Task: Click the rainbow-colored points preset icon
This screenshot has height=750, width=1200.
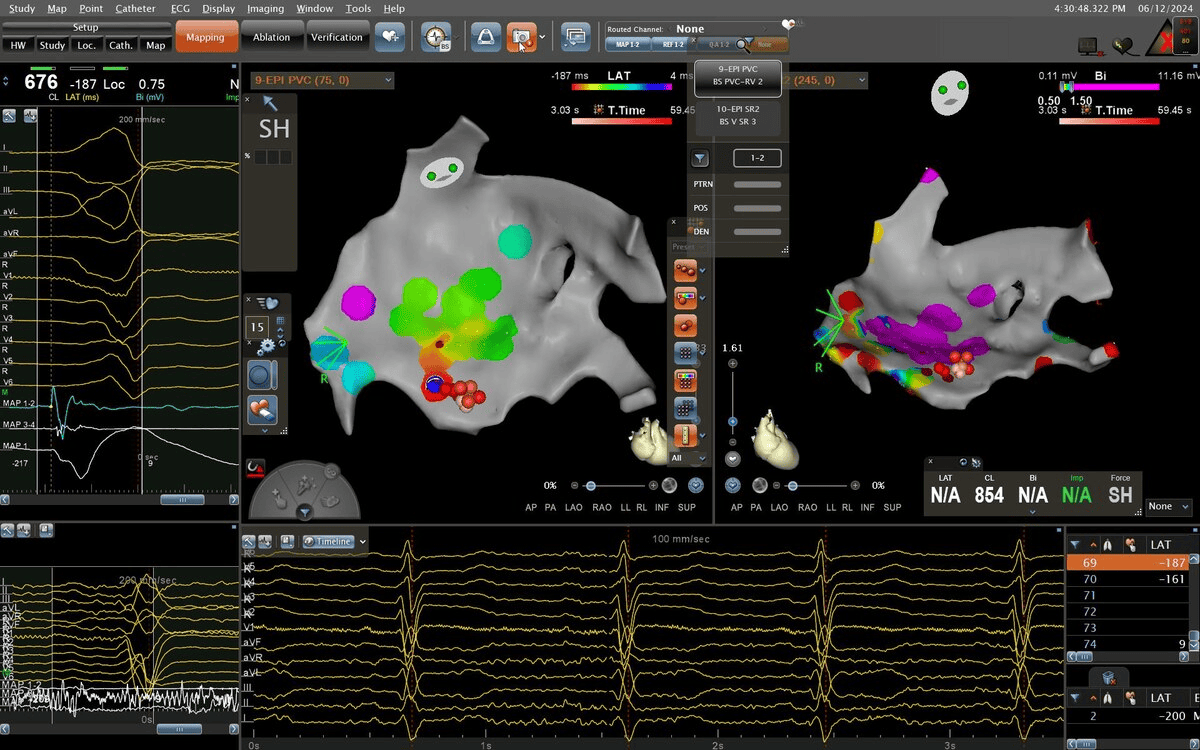Action: [686, 297]
